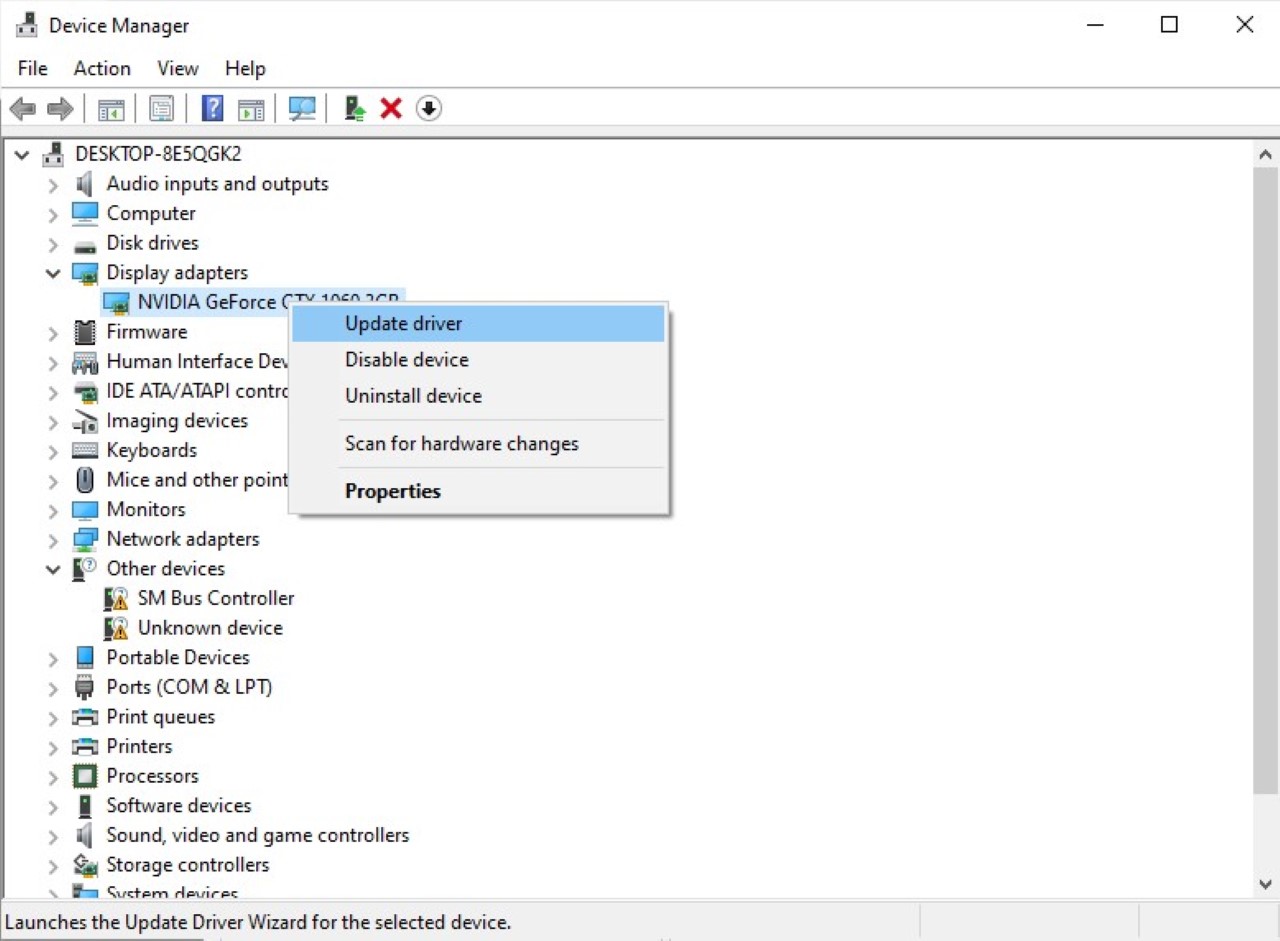1280x941 pixels.
Task: Open the Properties toolbar icon
Action: coord(161,108)
